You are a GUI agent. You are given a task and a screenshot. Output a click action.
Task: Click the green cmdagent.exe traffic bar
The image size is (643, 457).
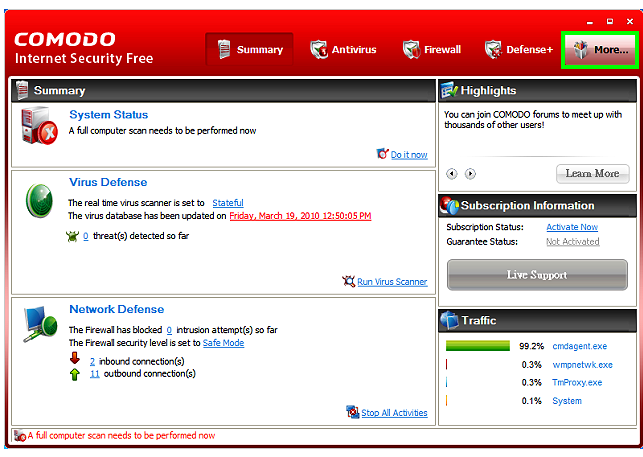click(478, 345)
